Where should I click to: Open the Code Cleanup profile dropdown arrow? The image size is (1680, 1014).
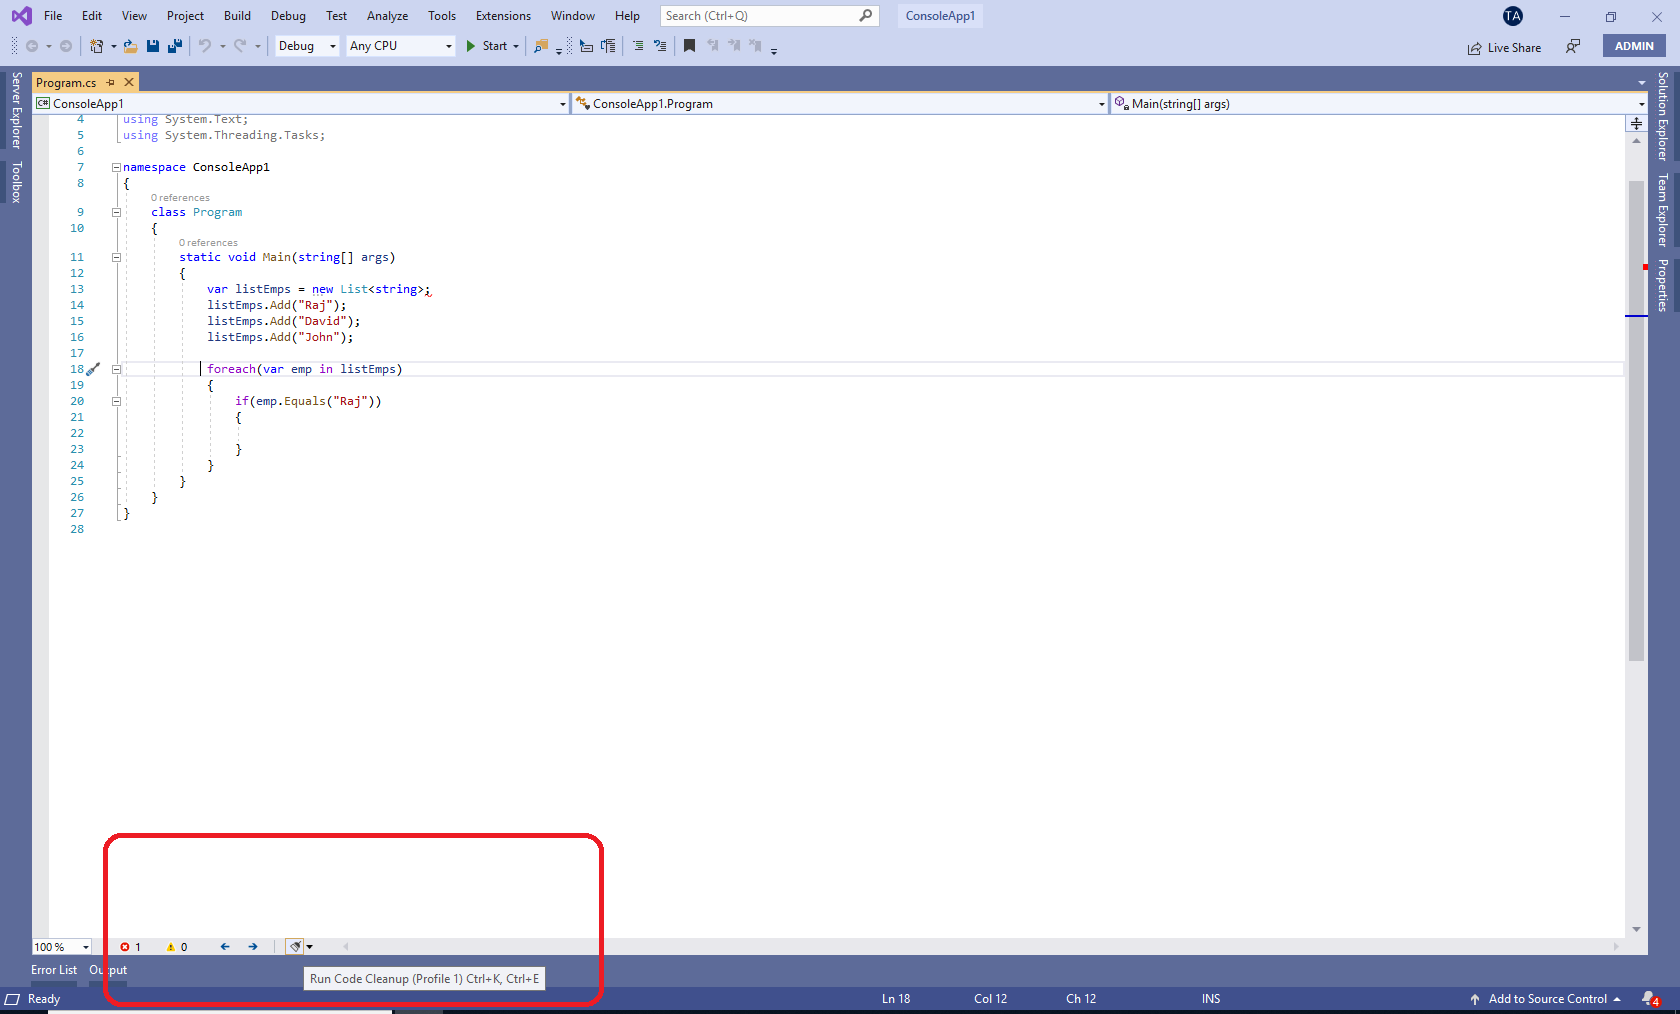pyautogui.click(x=309, y=947)
